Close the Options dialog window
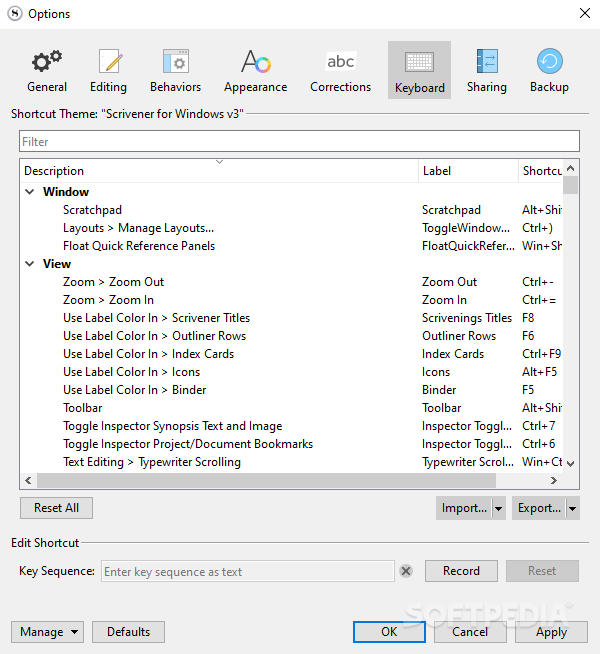The width and height of the screenshot is (600, 654). pyautogui.click(x=585, y=13)
